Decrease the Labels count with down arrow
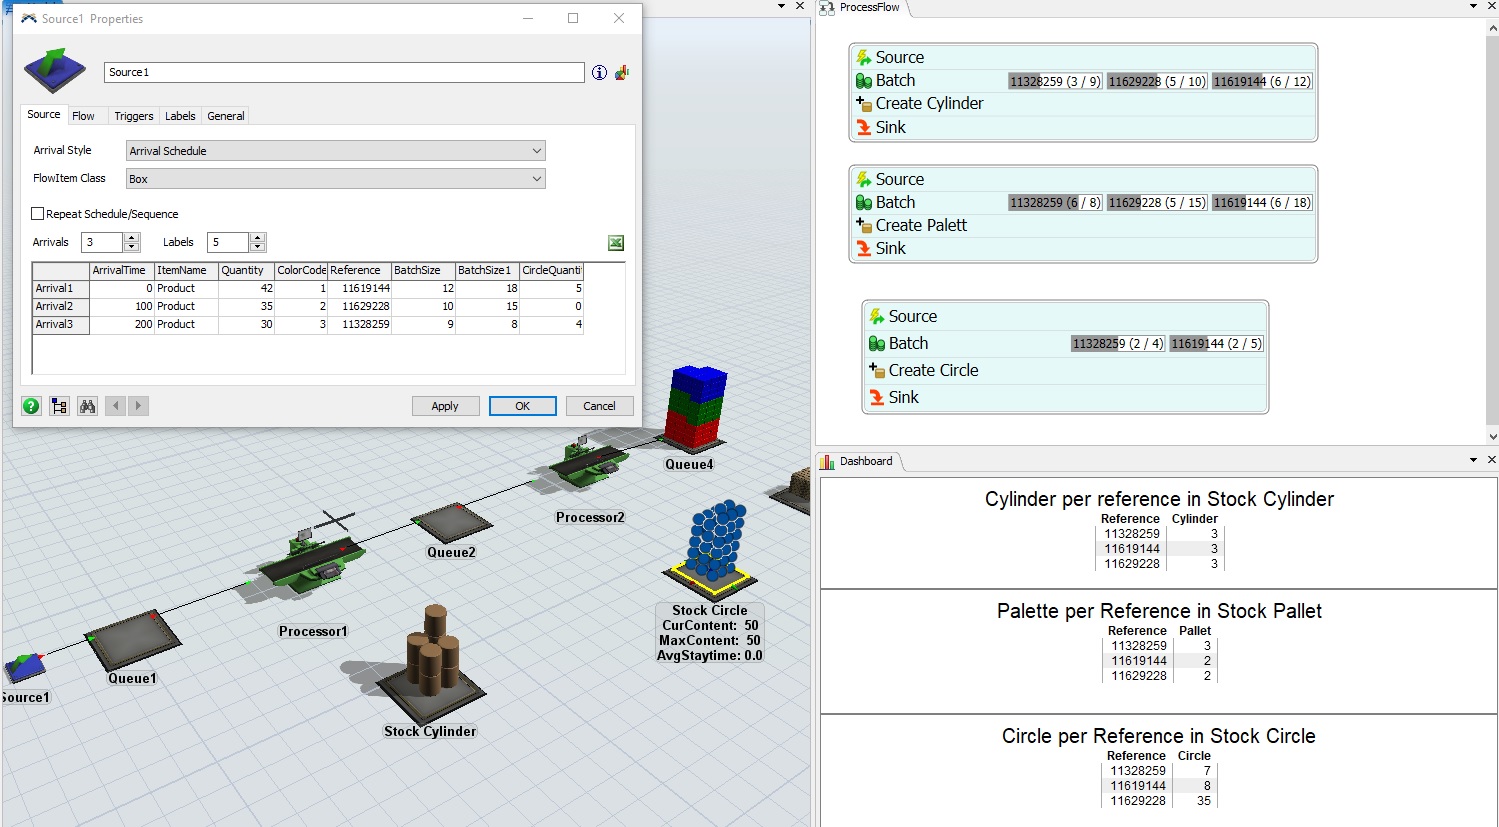1499x827 pixels. (x=258, y=247)
